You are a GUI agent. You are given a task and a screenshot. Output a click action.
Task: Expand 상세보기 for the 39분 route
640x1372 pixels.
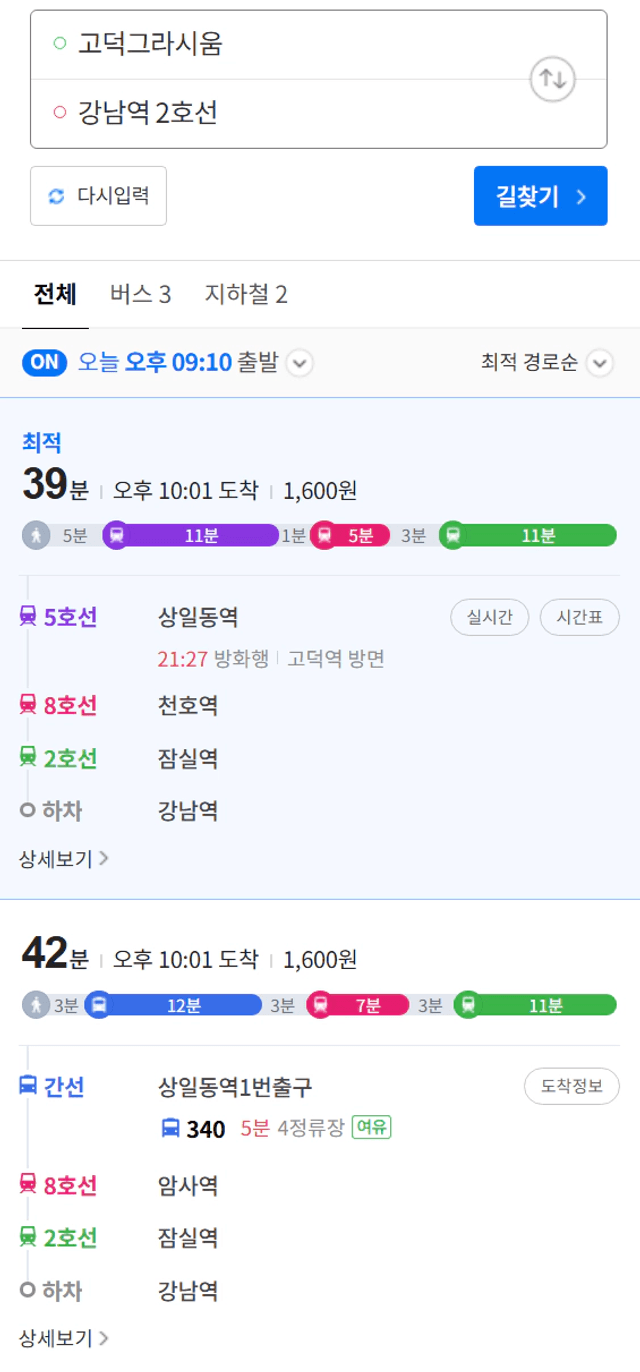64,858
